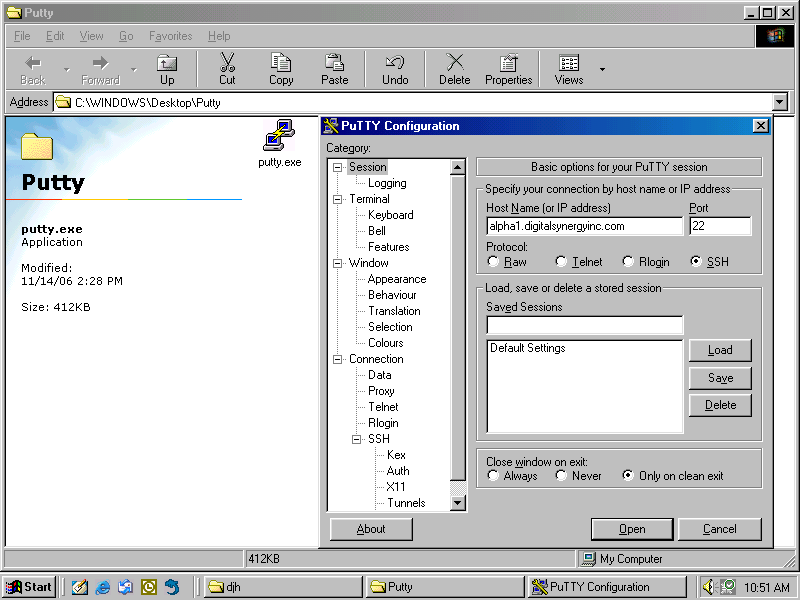This screenshot has width=800, height=600.
Task: Click the Category tree scrollbar thumb
Action: (x=458, y=328)
